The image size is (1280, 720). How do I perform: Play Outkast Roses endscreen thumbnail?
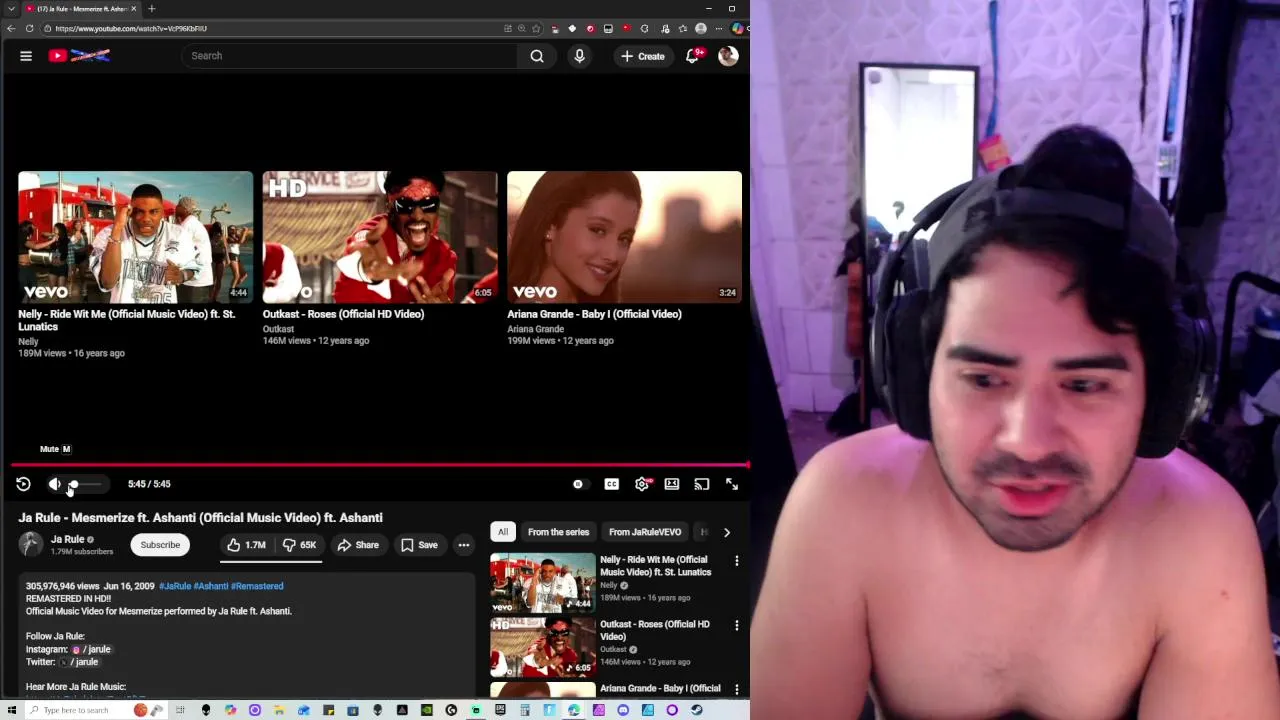pyautogui.click(x=380, y=237)
